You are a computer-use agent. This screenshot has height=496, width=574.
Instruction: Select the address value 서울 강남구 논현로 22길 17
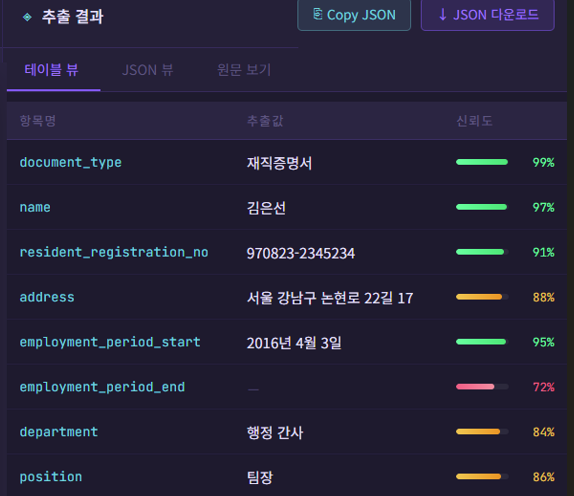pyautogui.click(x=330, y=298)
